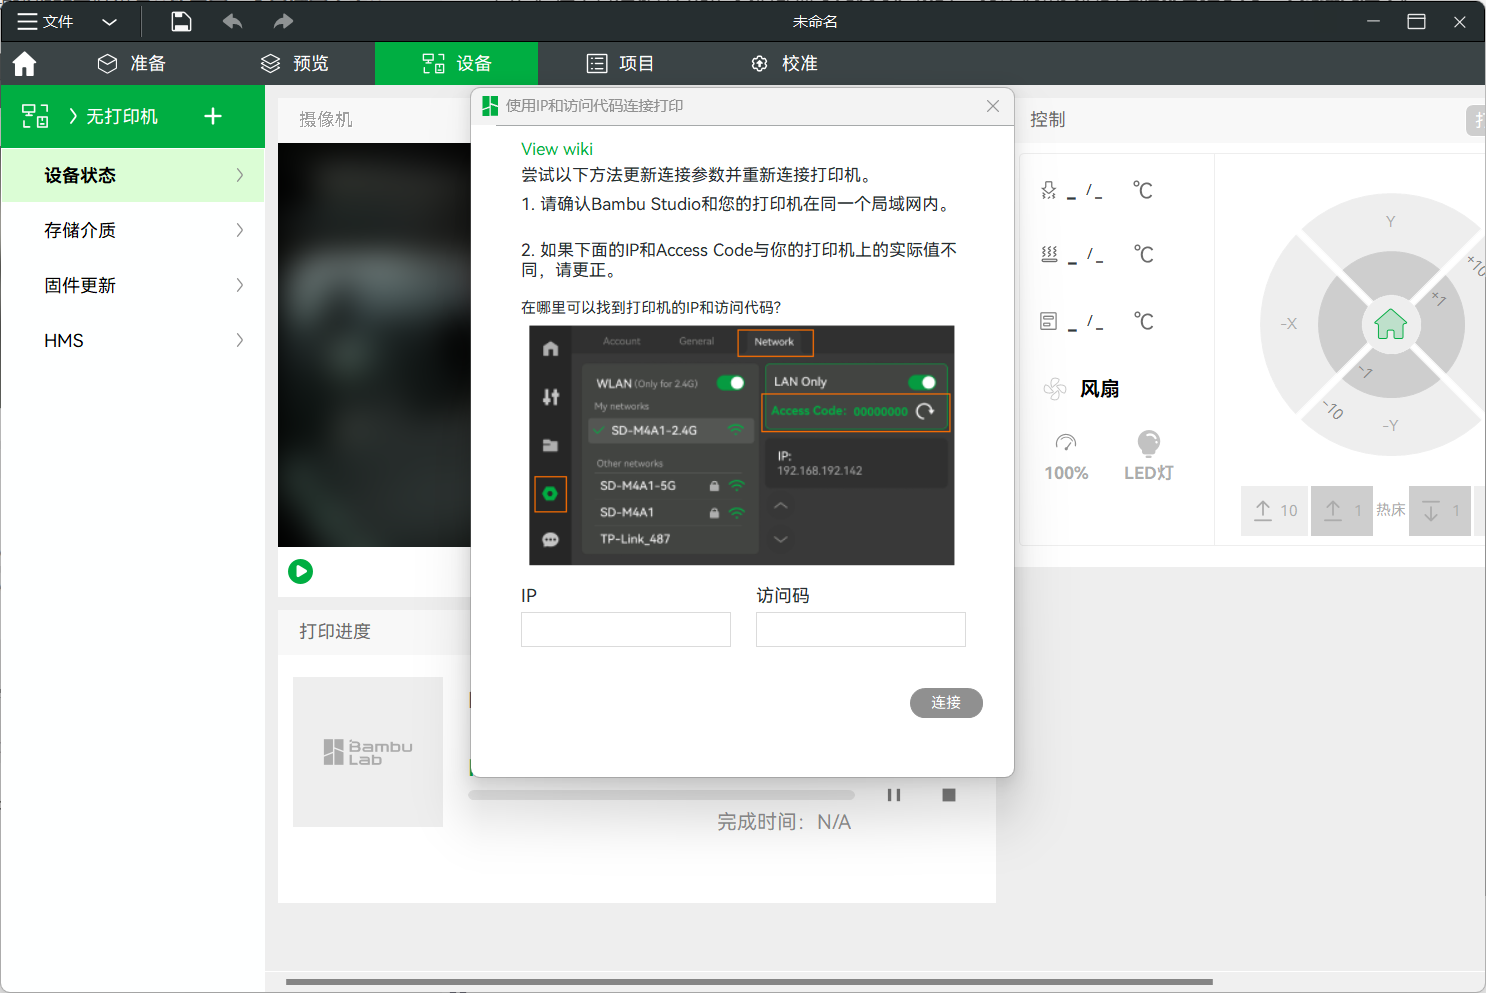The width and height of the screenshot is (1486, 993).
Task: Open the View wiki link
Action: tap(557, 149)
